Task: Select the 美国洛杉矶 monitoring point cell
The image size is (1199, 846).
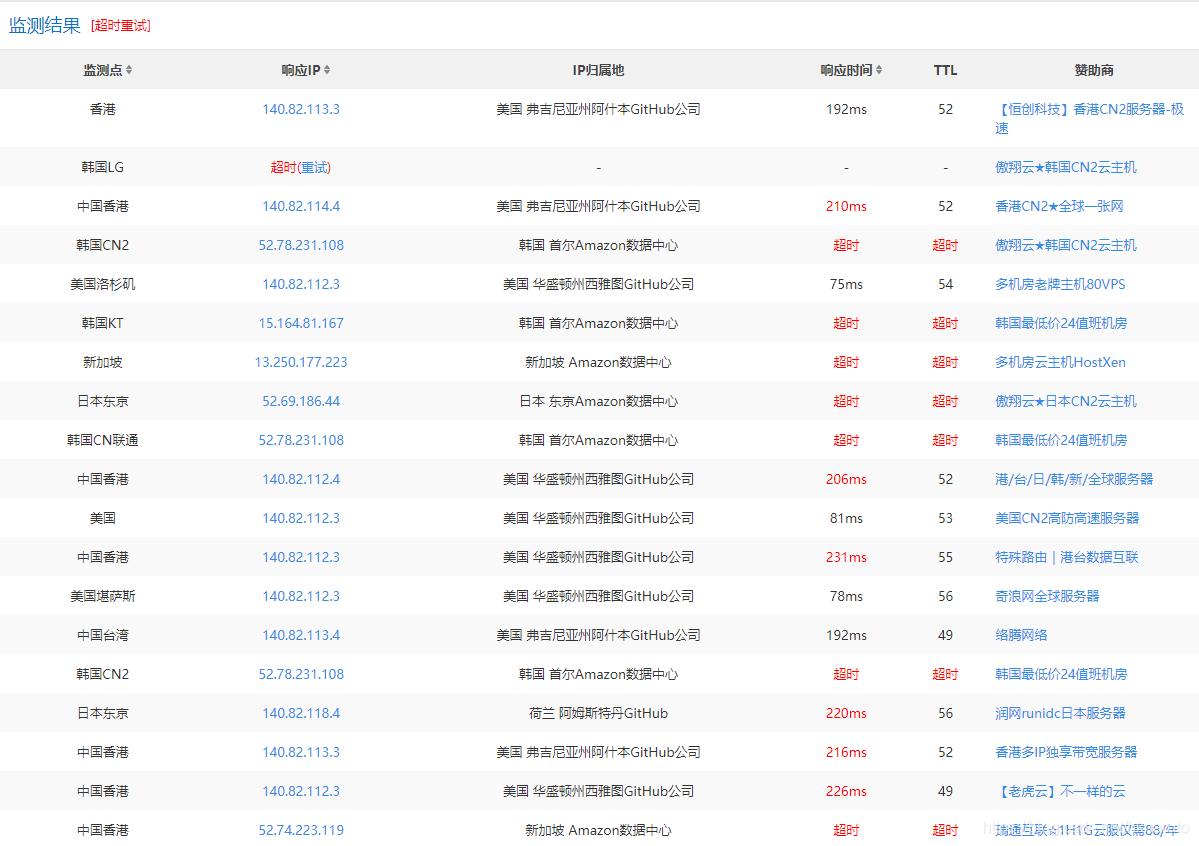Action: point(102,284)
